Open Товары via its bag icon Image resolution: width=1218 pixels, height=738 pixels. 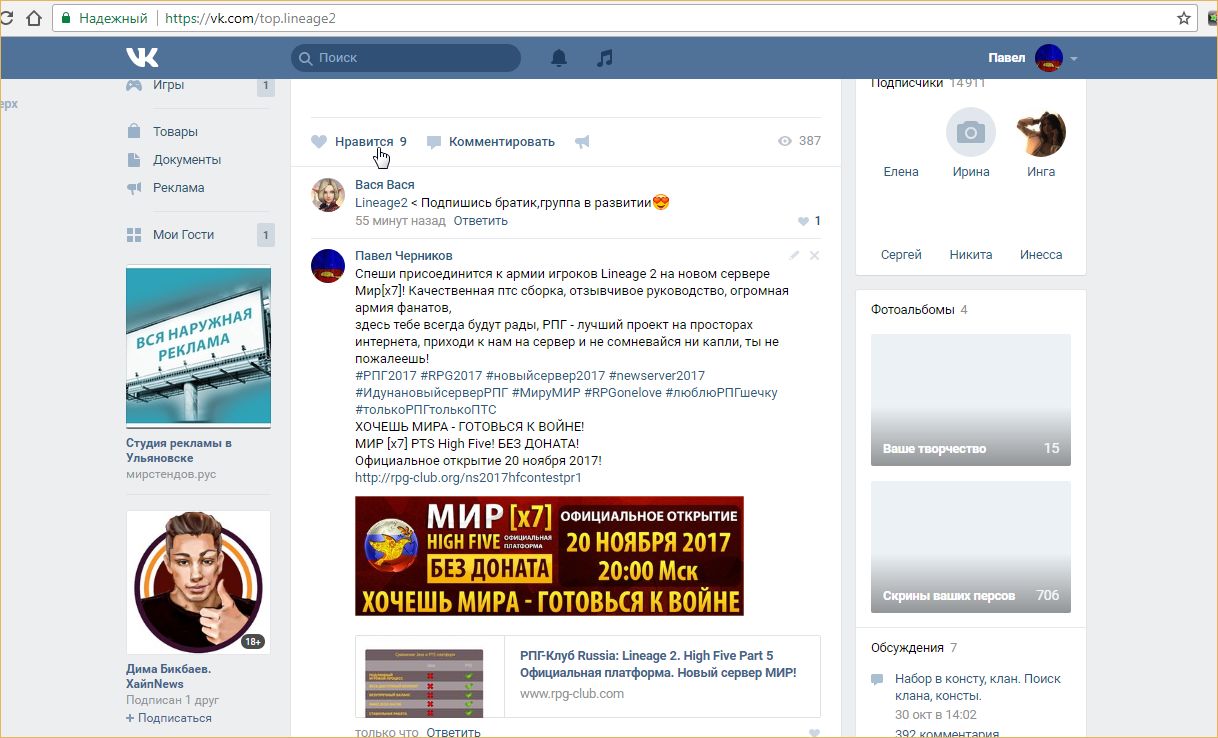134,131
